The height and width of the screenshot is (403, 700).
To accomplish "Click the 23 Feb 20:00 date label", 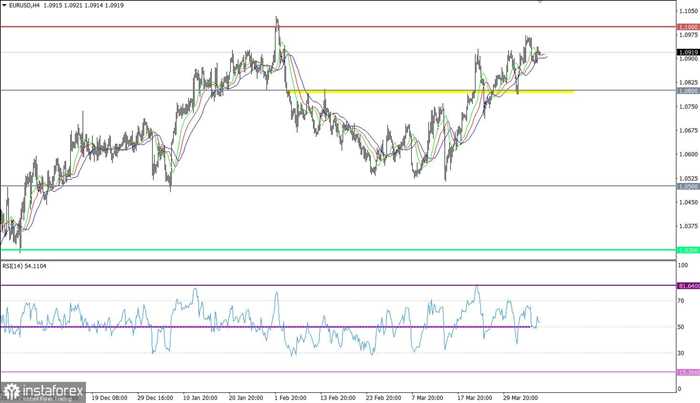I will (383, 398).
